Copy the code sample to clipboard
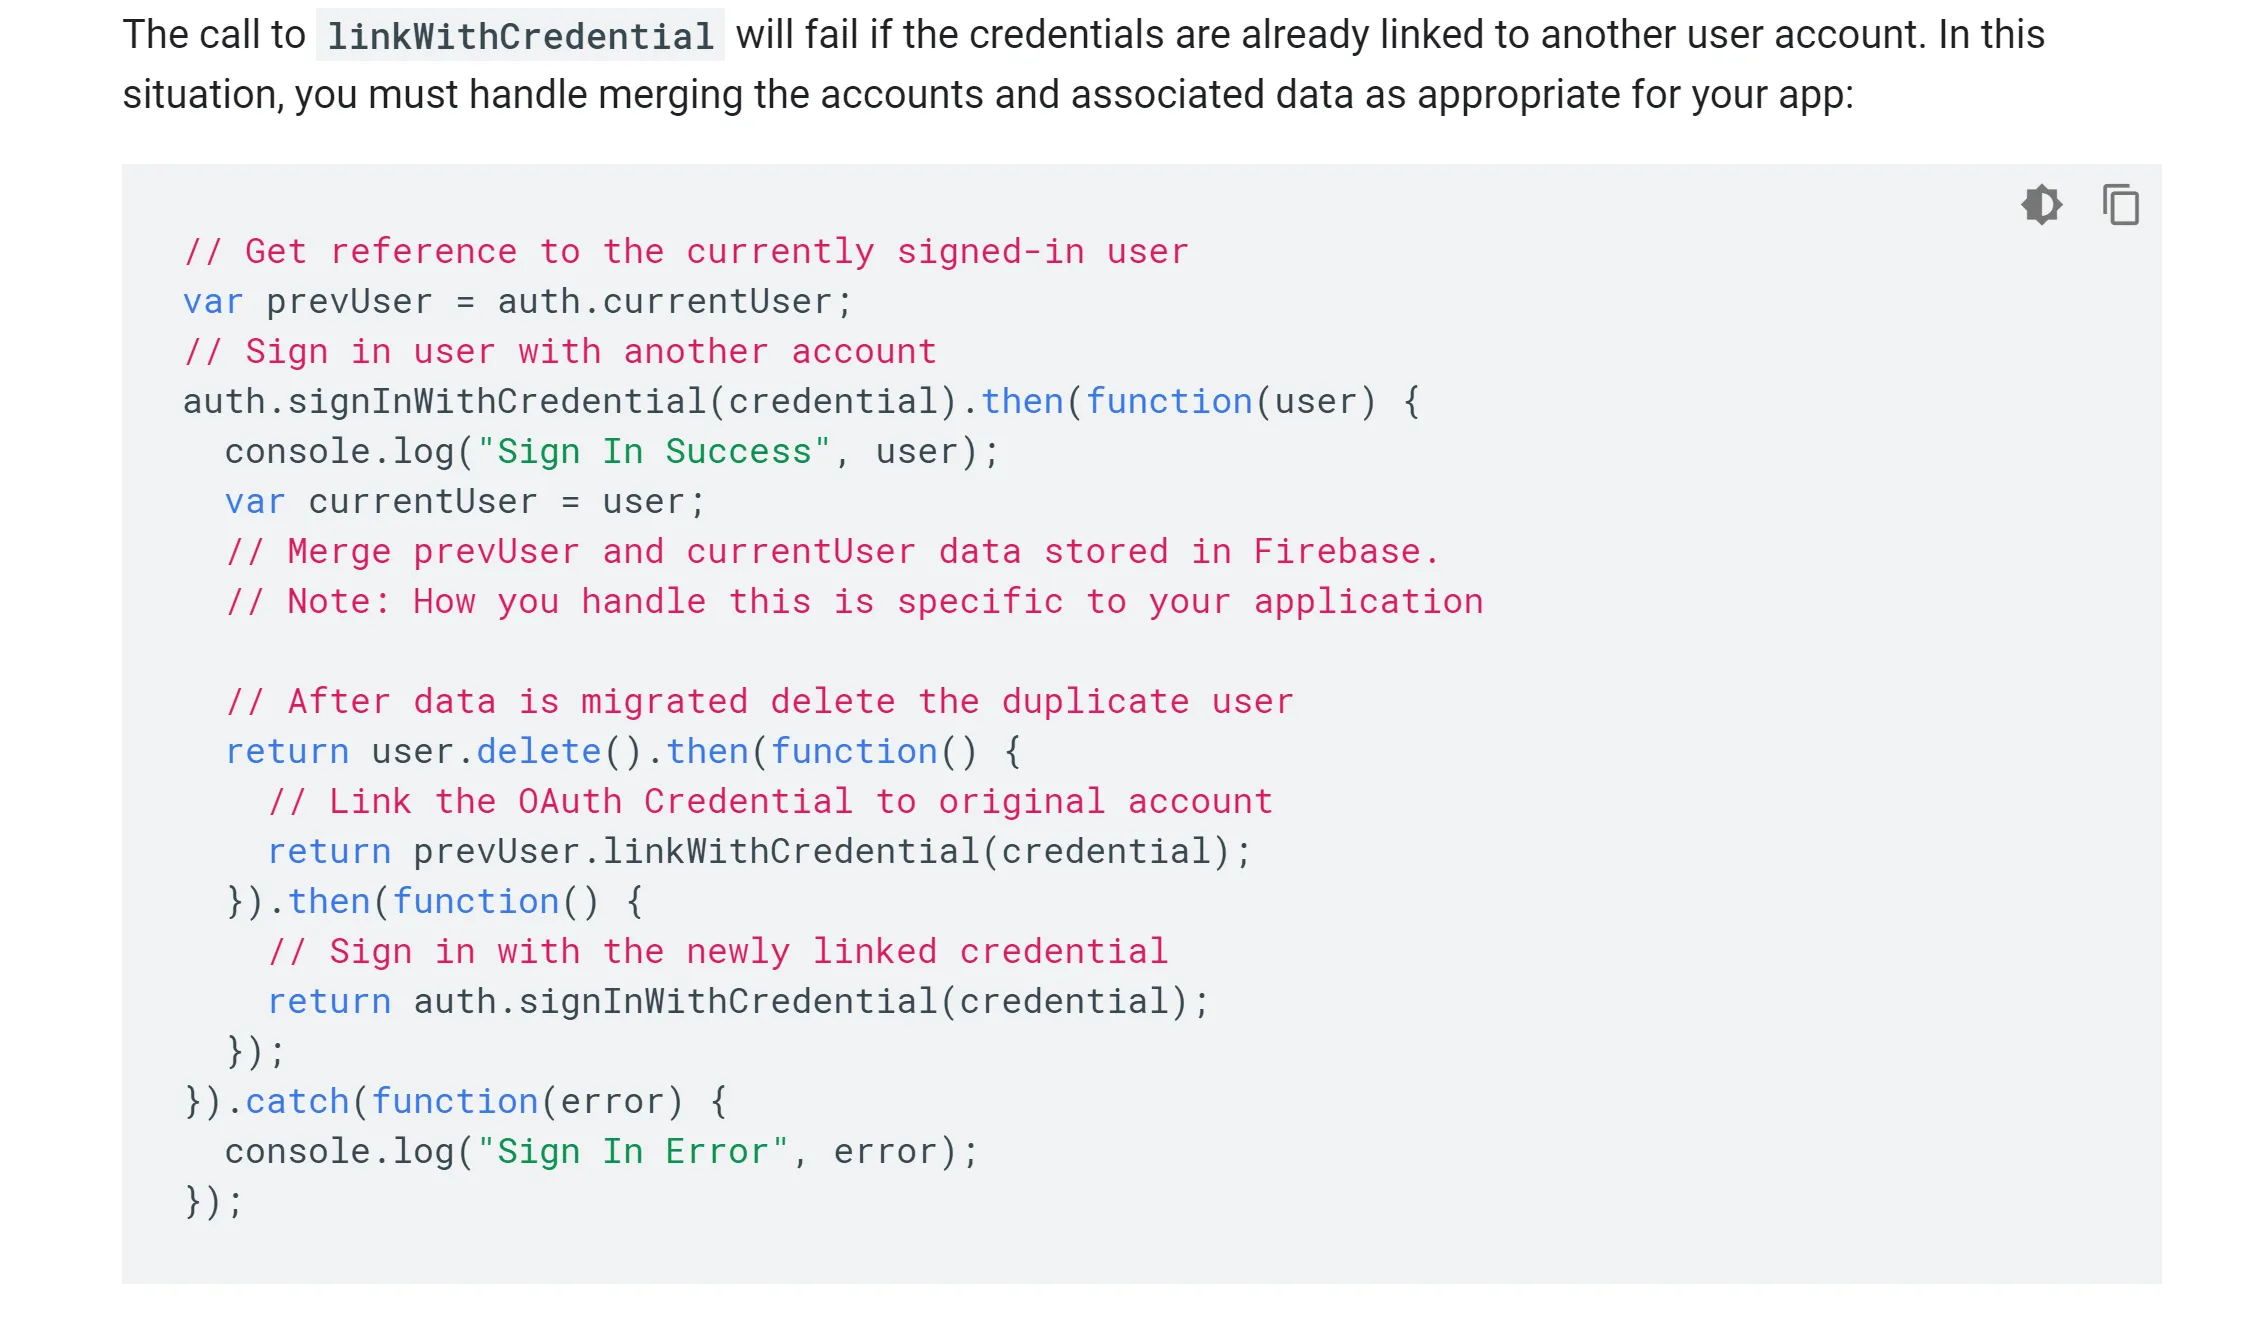Image resolution: width=2255 pixels, height=1324 pixels. point(2120,205)
